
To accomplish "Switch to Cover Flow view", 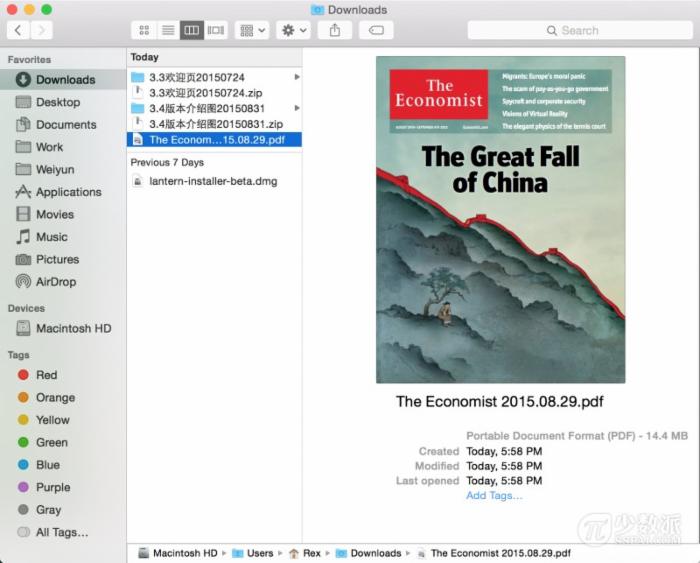I will 216,30.
